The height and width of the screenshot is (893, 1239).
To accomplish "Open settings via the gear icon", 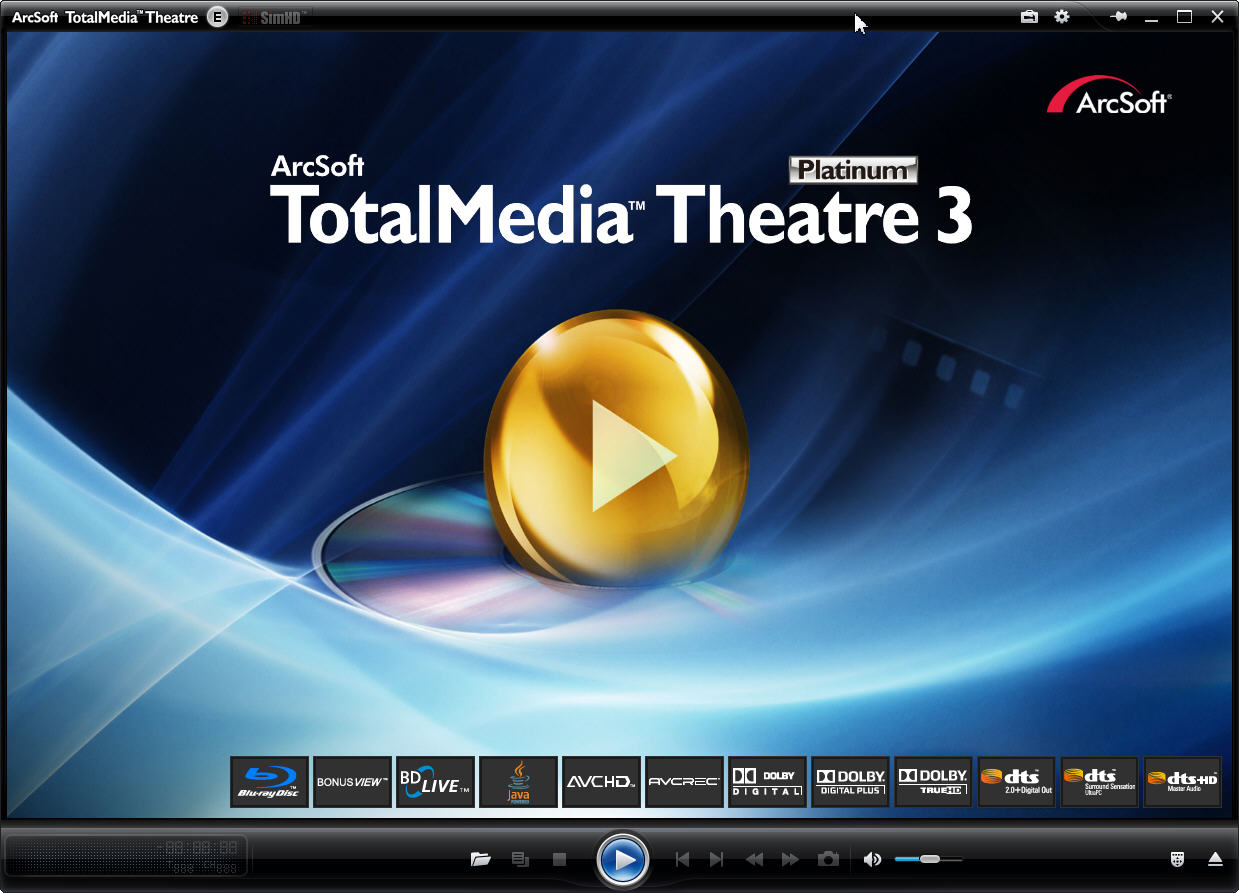I will pyautogui.click(x=1062, y=17).
